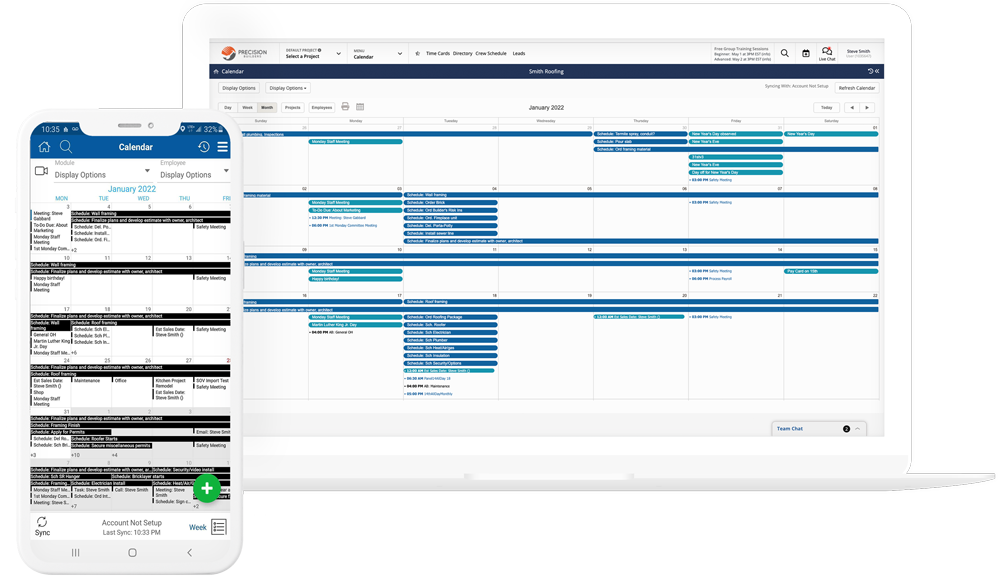The height and width of the screenshot is (580, 1000).
Task: Select the Month view button
Action: click(267, 107)
